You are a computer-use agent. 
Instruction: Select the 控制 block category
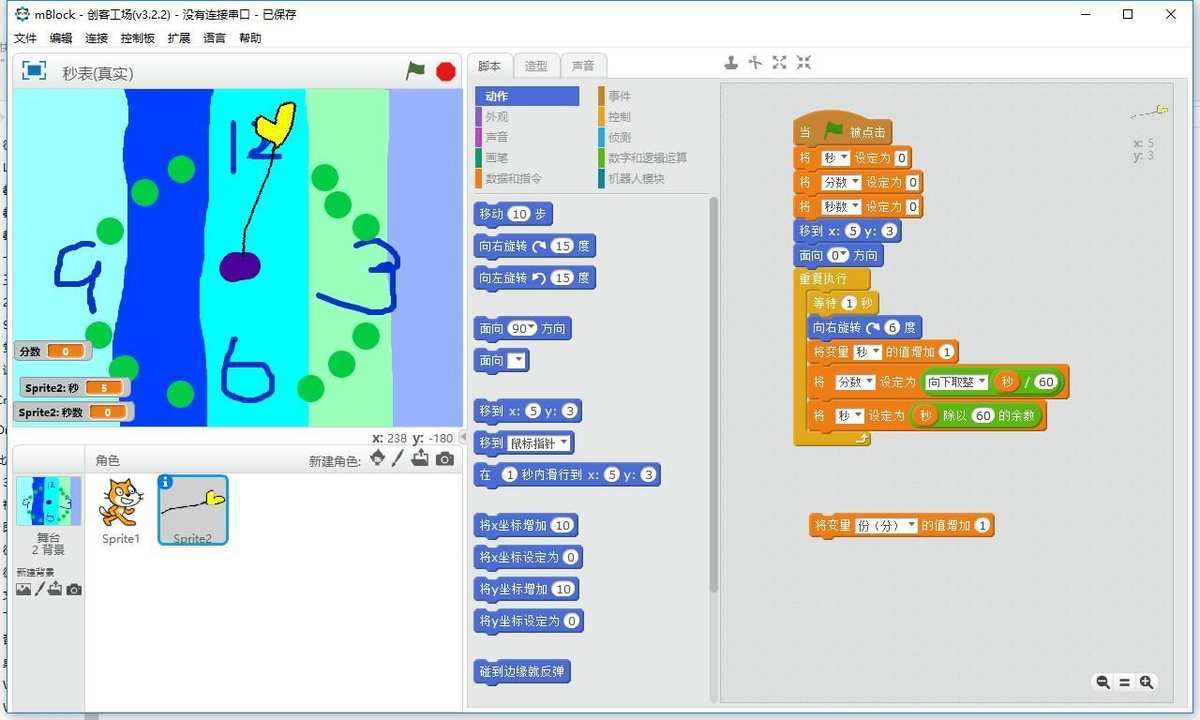click(620, 117)
